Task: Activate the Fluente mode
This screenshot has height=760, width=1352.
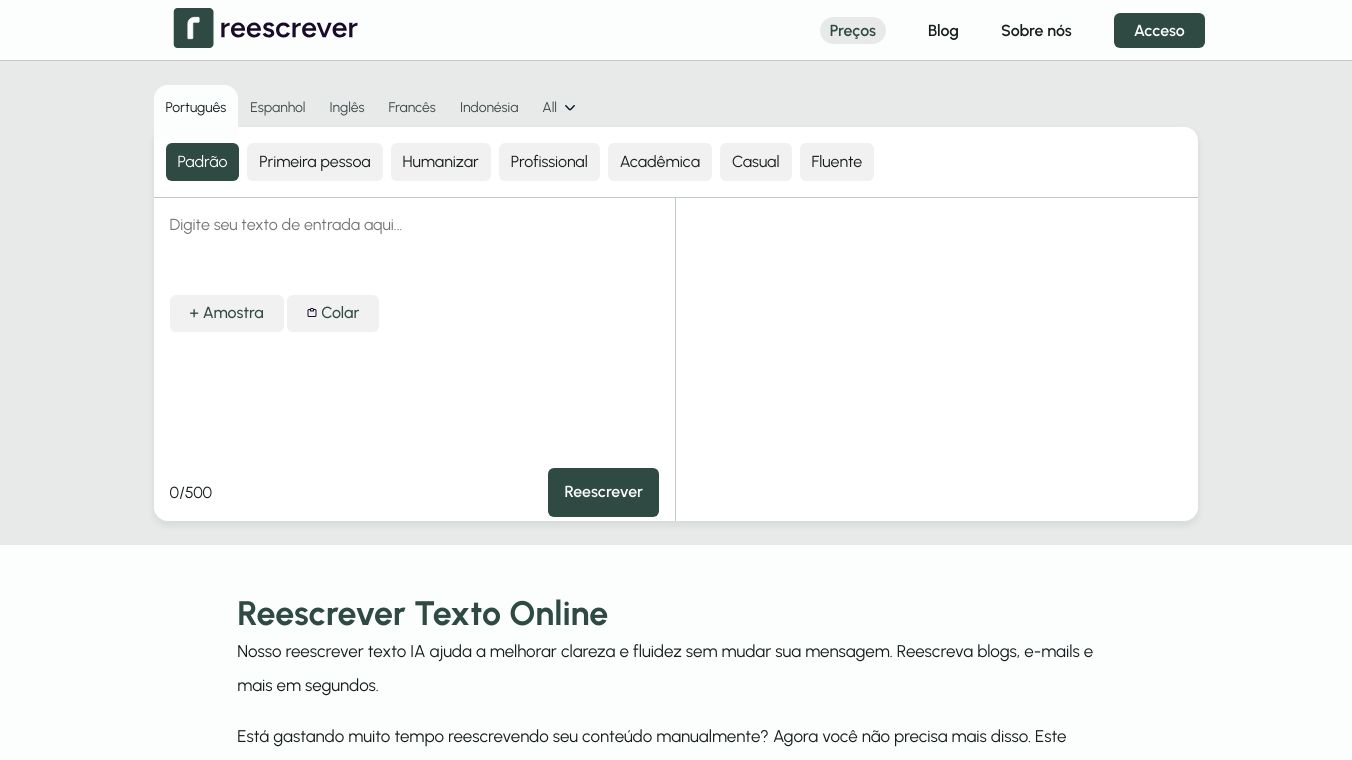Action: tap(837, 162)
